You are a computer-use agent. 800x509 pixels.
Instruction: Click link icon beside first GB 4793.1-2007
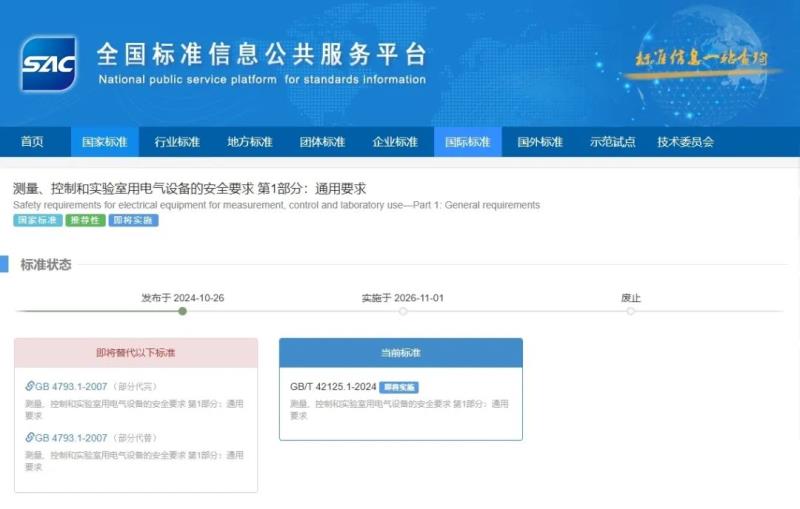(x=30, y=386)
